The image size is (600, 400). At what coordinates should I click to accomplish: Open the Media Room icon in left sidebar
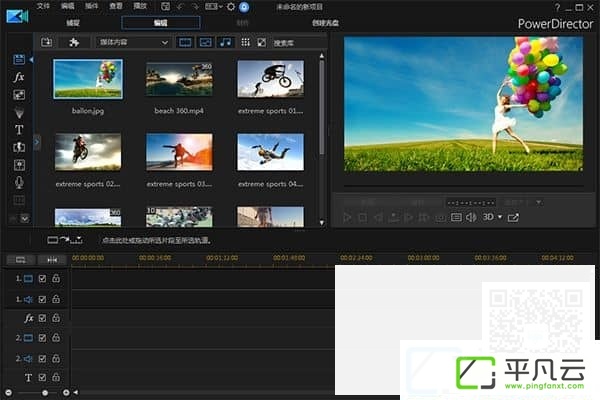(19, 59)
